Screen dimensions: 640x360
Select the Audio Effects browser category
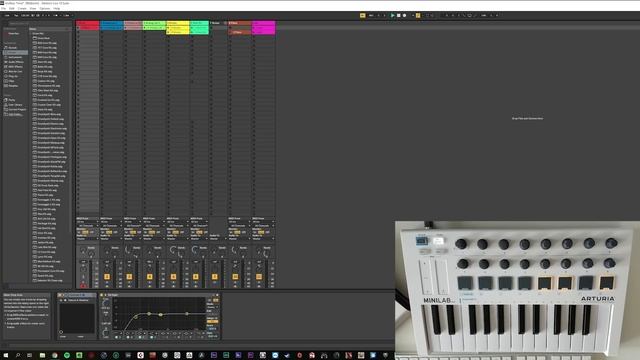[x=16, y=62]
